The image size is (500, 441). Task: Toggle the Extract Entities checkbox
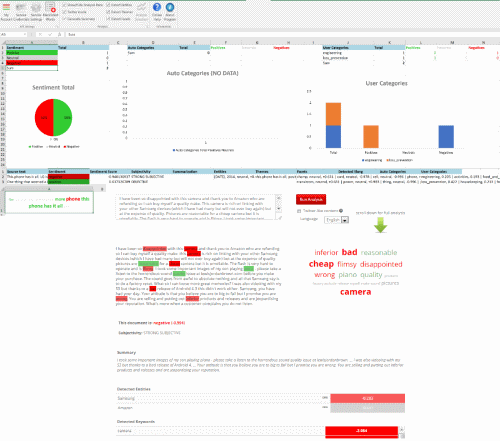[108, 5]
